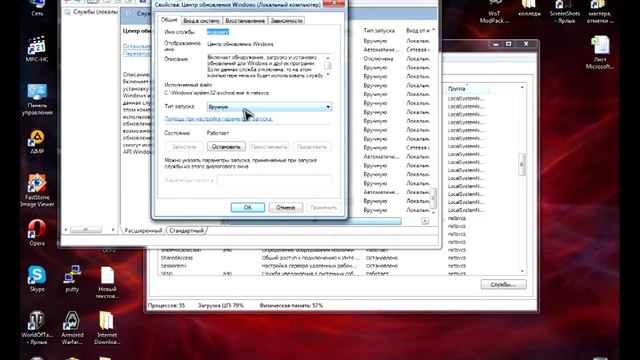Click the 'Службы...' button in Task Manager
640x360 pixels.
tap(503, 284)
